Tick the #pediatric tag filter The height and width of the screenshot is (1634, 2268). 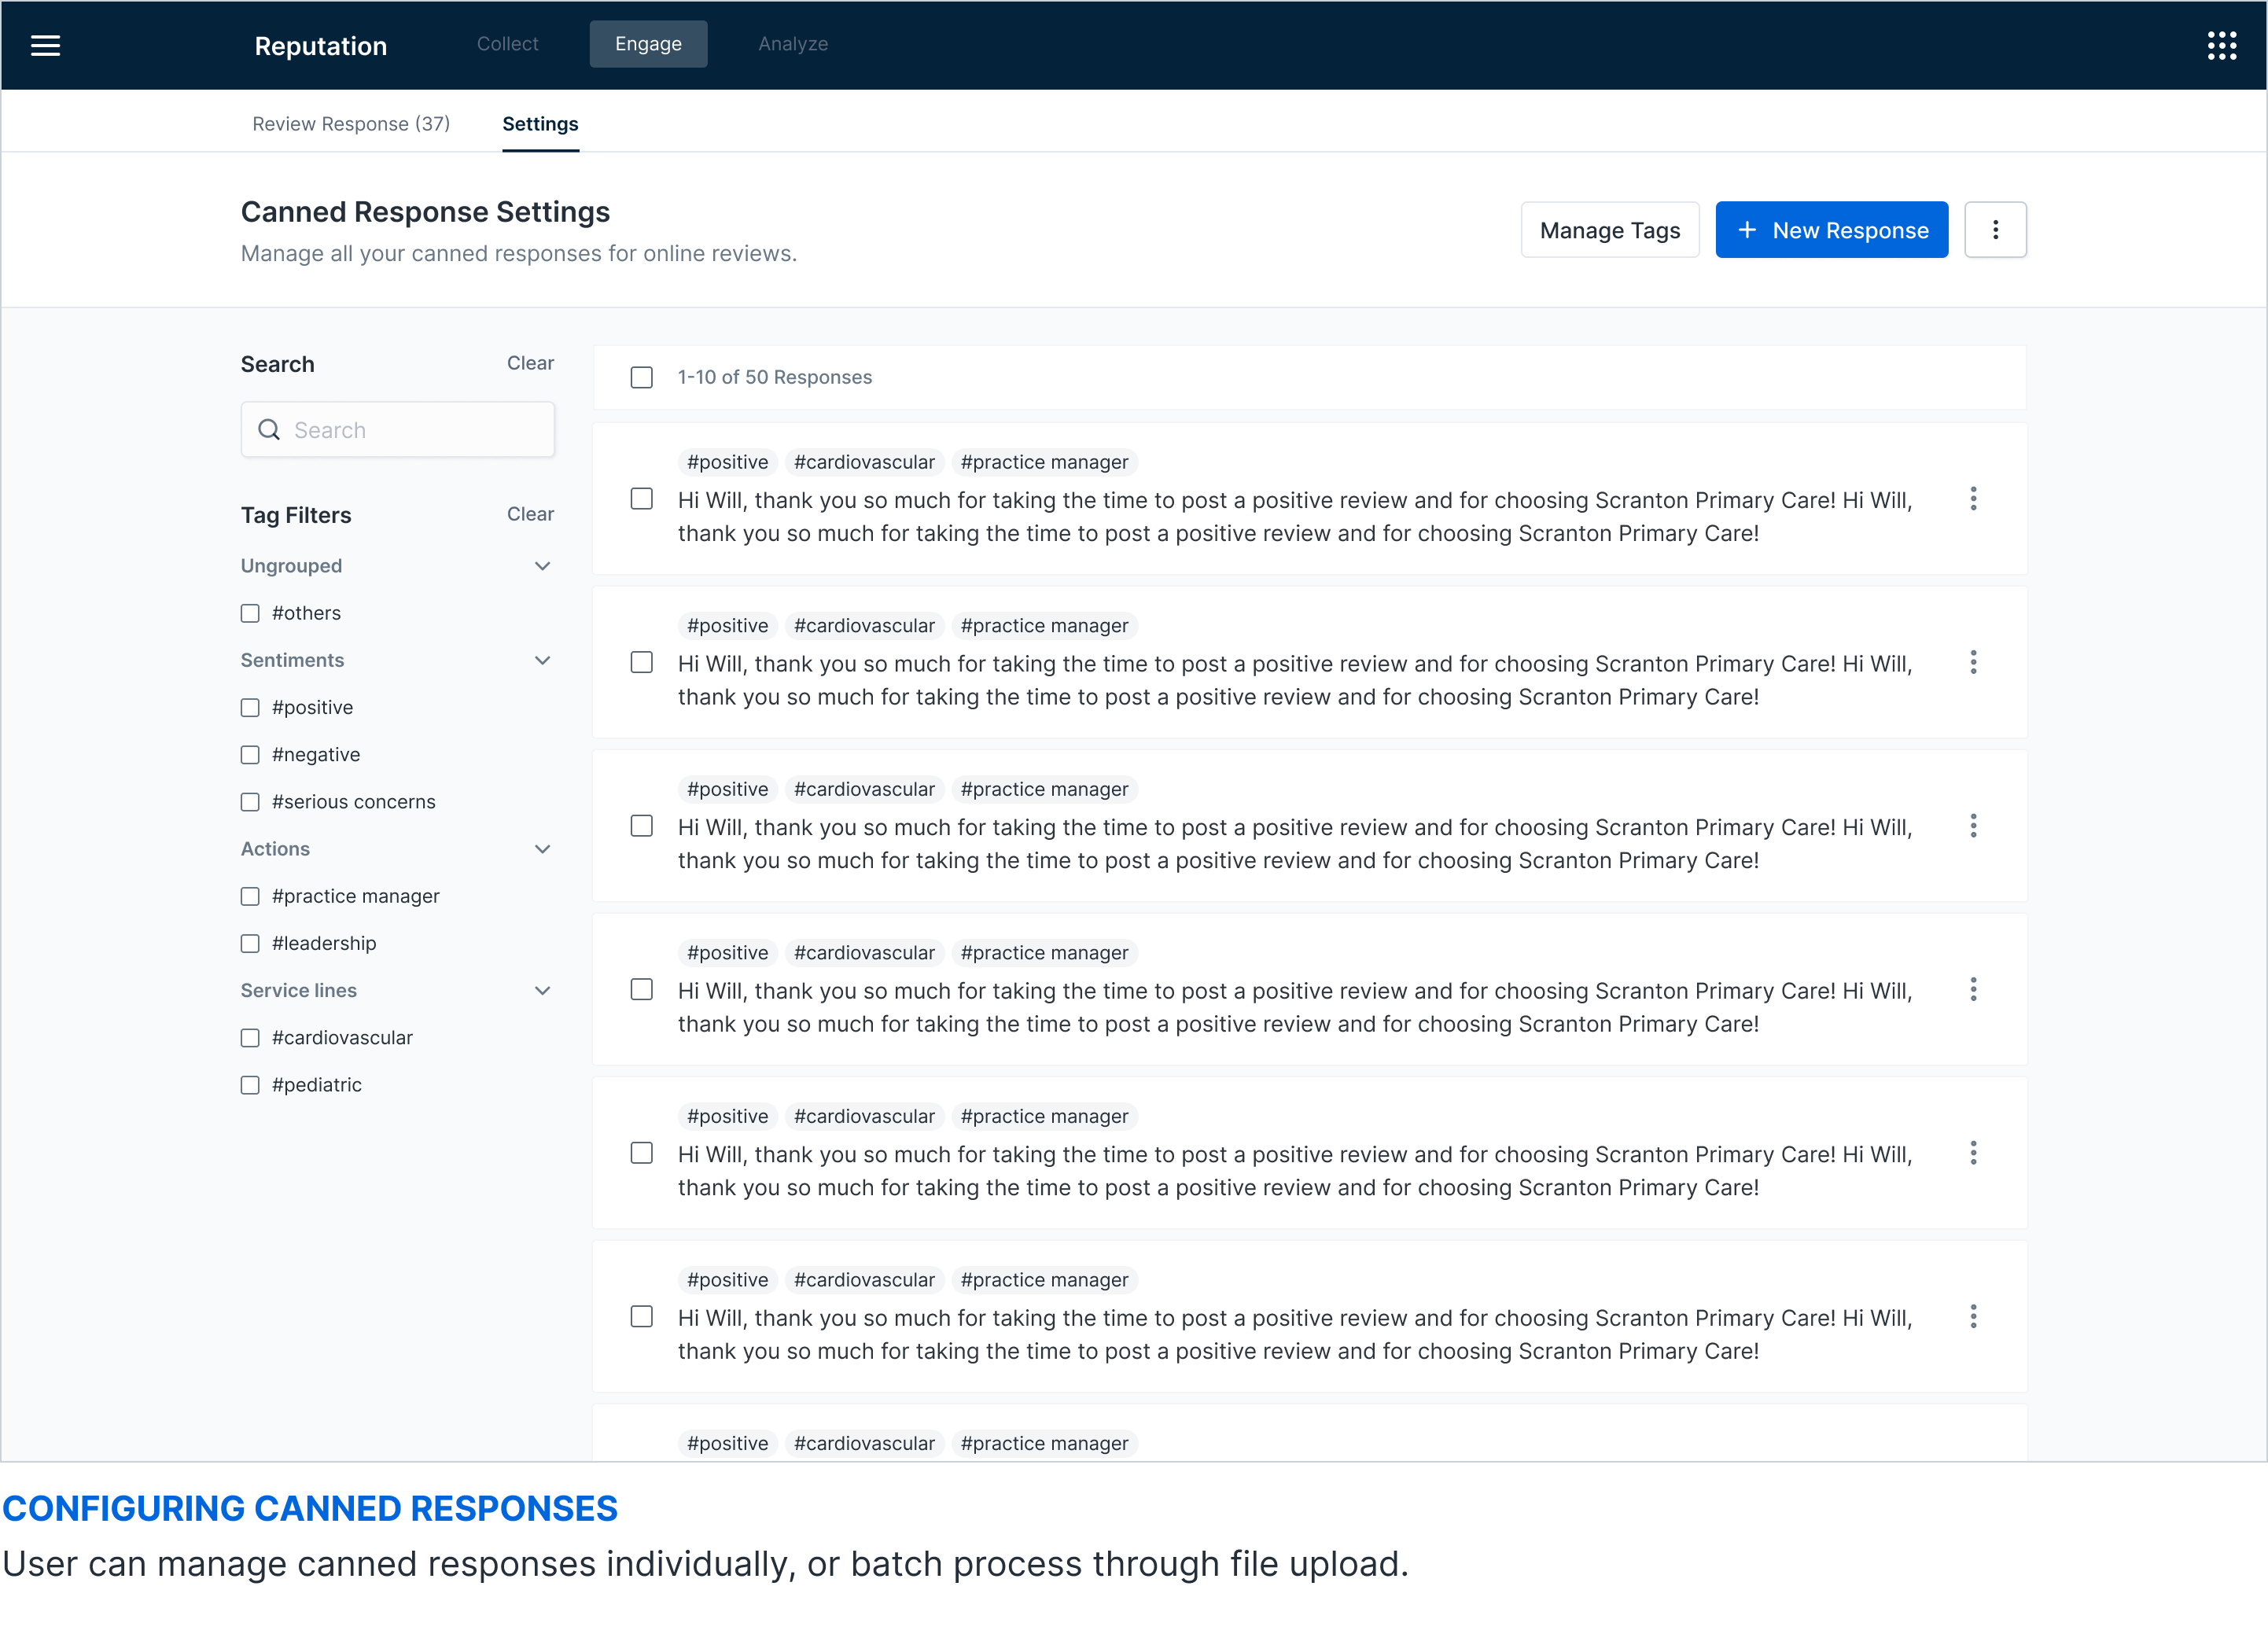click(250, 1085)
